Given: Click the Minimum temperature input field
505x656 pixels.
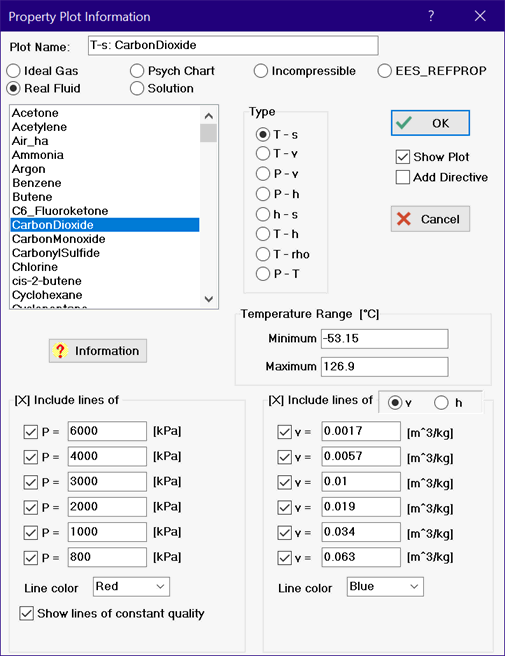Looking at the screenshot, I should coord(385,338).
